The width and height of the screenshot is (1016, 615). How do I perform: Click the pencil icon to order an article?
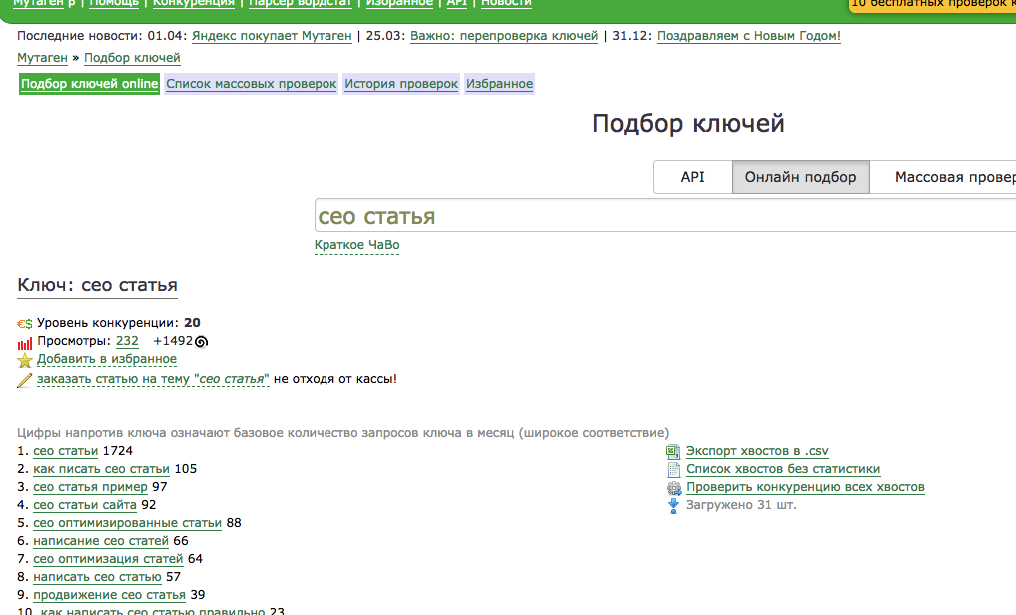[24, 380]
